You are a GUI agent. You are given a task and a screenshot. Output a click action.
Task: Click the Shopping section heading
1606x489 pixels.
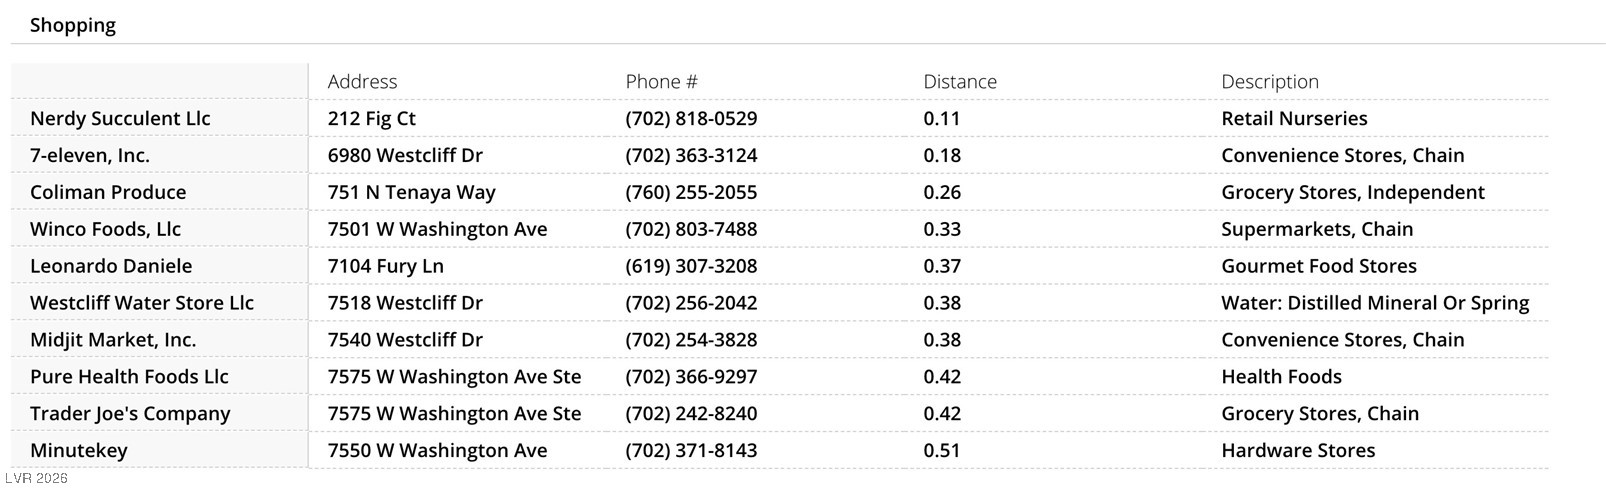coord(73,25)
